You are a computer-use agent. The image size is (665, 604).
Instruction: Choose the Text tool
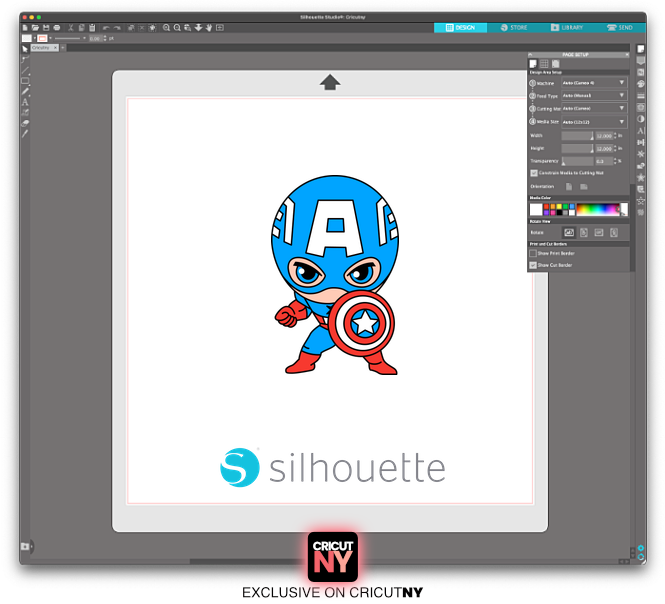pyautogui.click(x=25, y=102)
